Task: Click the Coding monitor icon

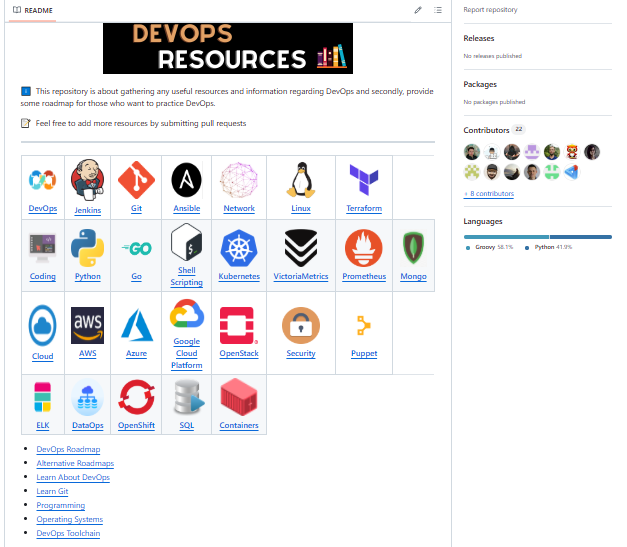Action: 42,248
